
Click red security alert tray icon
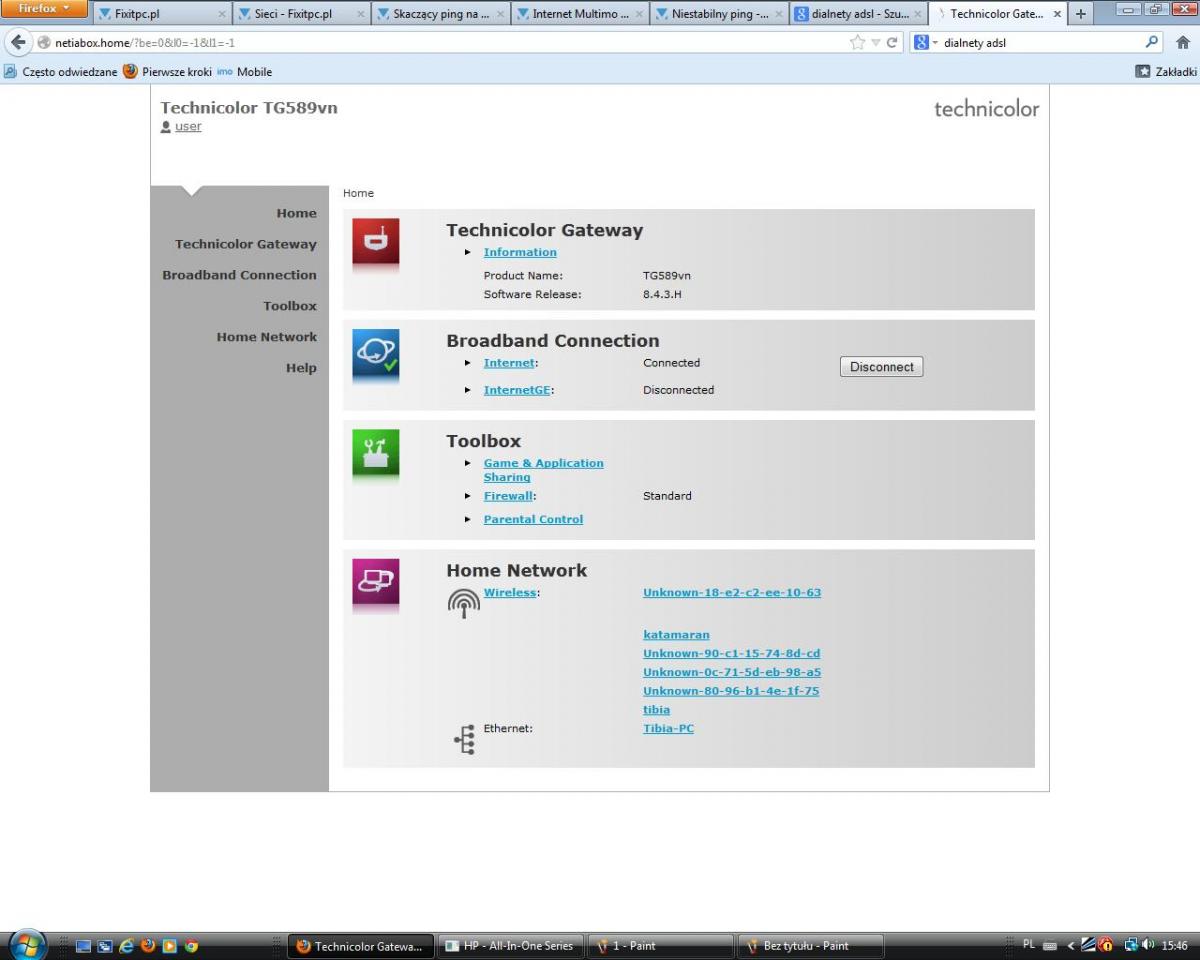pos(1106,945)
